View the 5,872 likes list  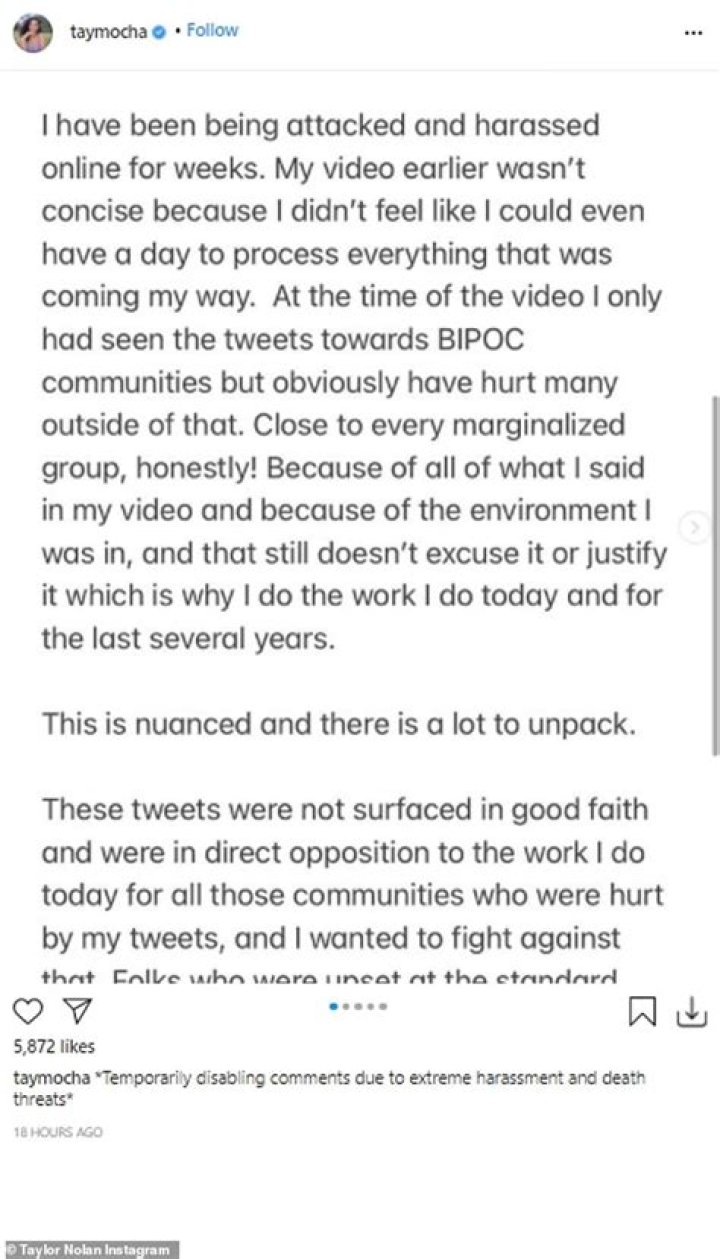(54, 1047)
